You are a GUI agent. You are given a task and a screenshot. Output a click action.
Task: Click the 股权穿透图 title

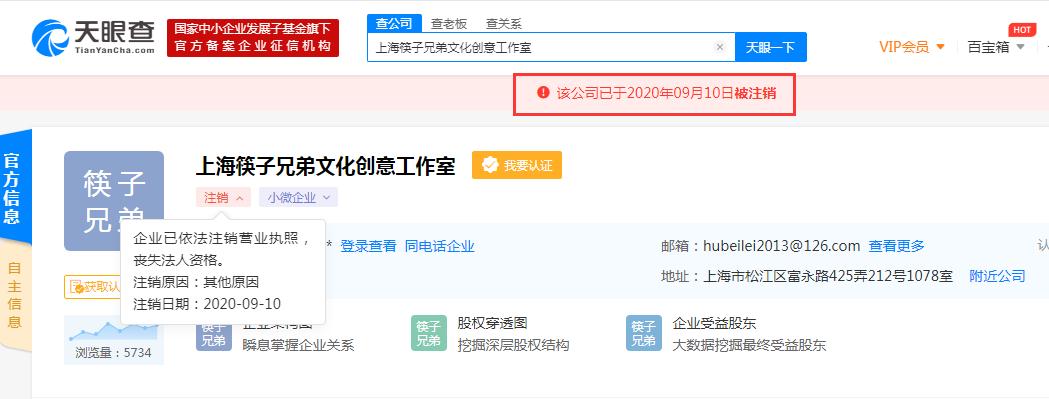[492, 323]
